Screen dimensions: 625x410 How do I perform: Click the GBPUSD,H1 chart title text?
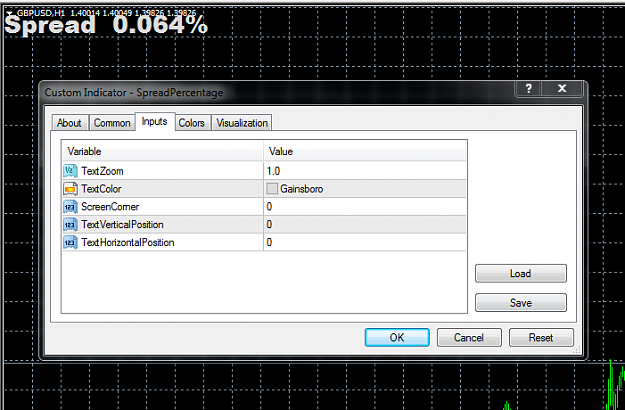tap(40, 13)
